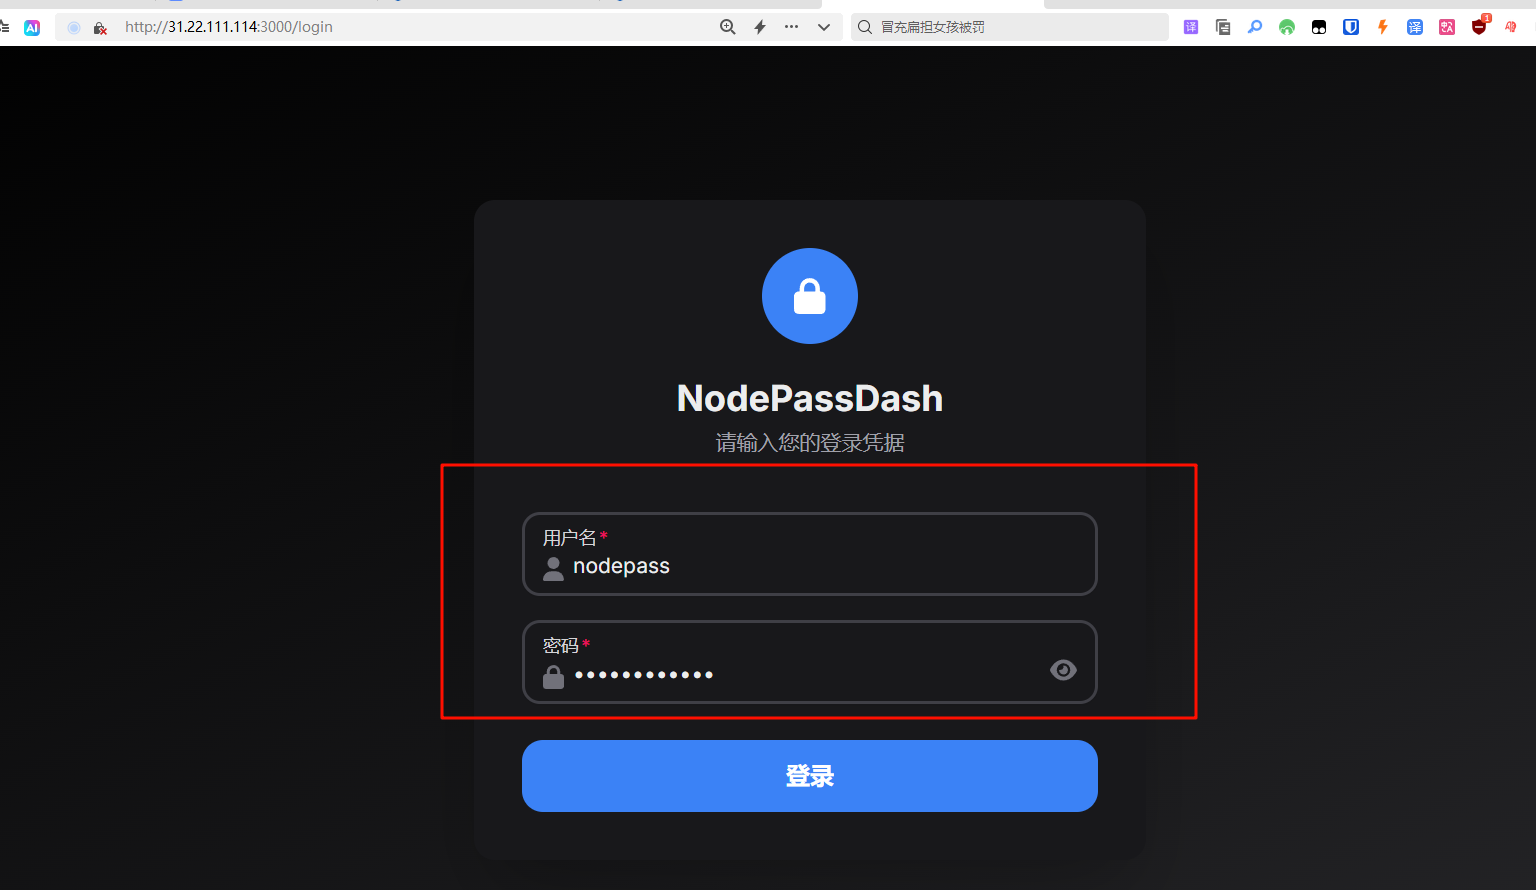Viewport: 1536px width, 890px height.
Task: Click the green circular extension icon
Action: 1287,27
